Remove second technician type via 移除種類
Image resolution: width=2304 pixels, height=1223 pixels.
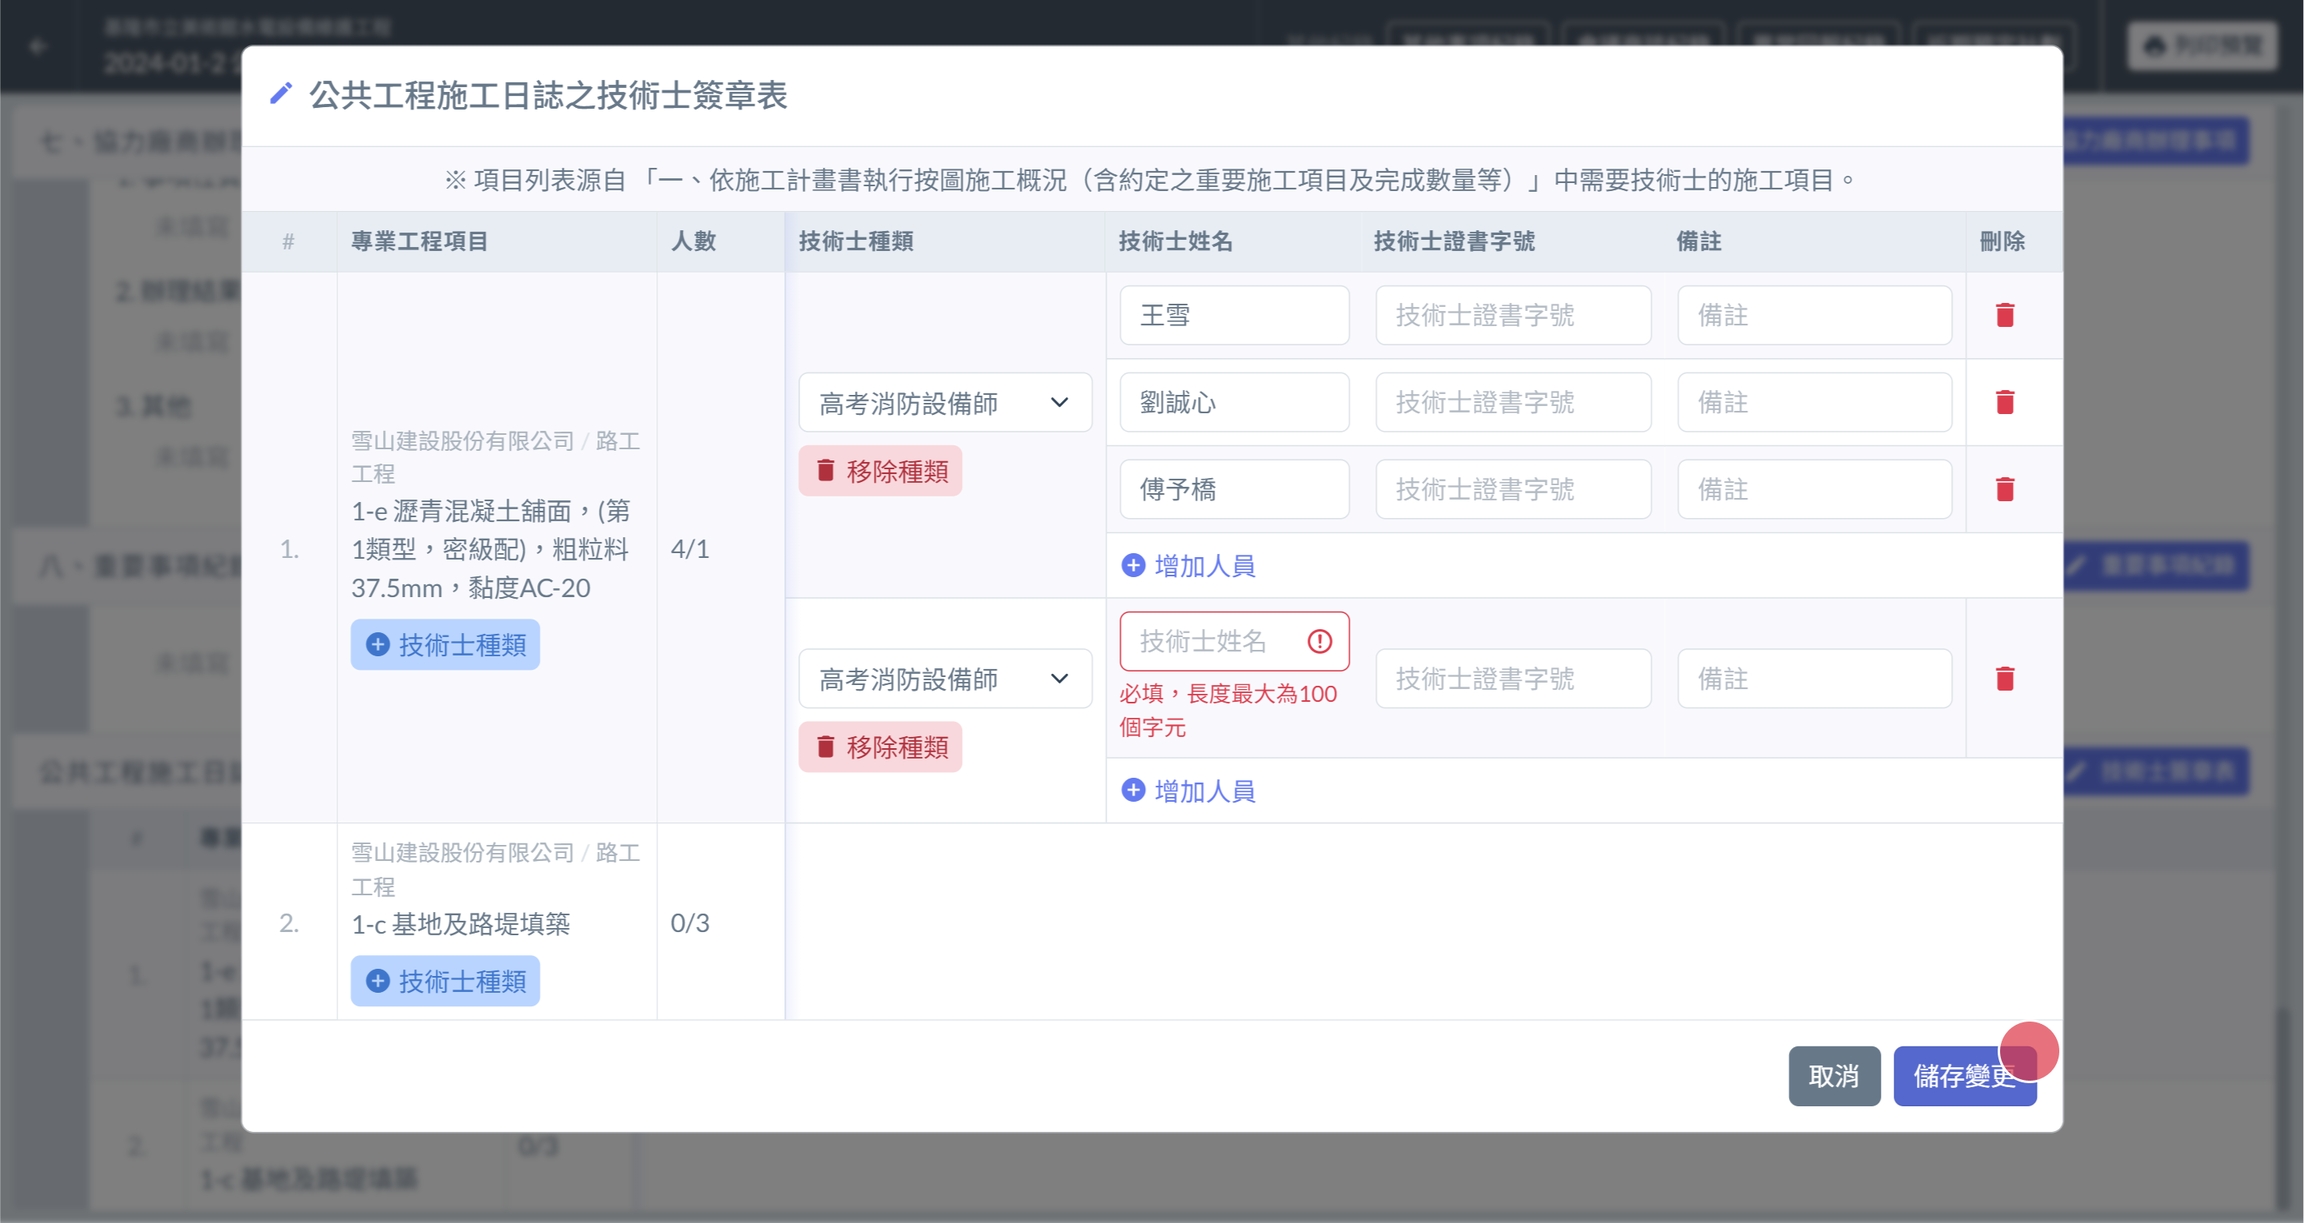(x=880, y=747)
